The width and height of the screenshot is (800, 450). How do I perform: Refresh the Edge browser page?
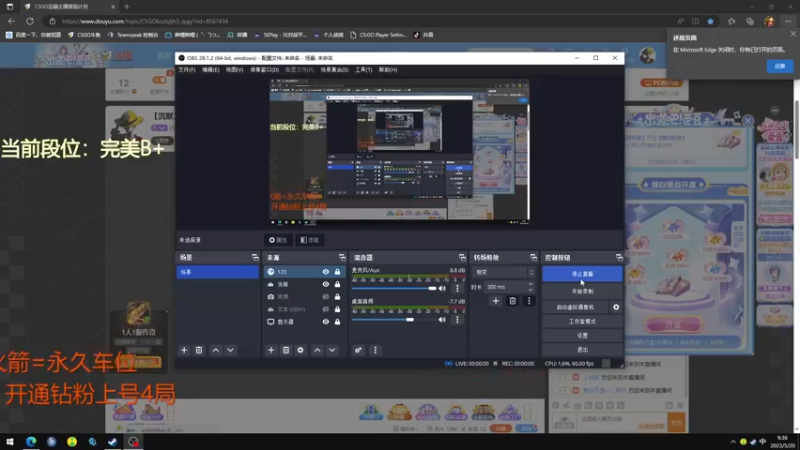click(30, 21)
